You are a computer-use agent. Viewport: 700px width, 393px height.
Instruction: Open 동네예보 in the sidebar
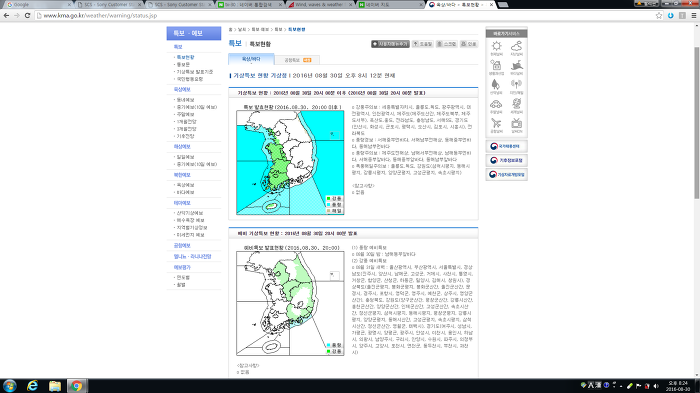click(x=185, y=100)
